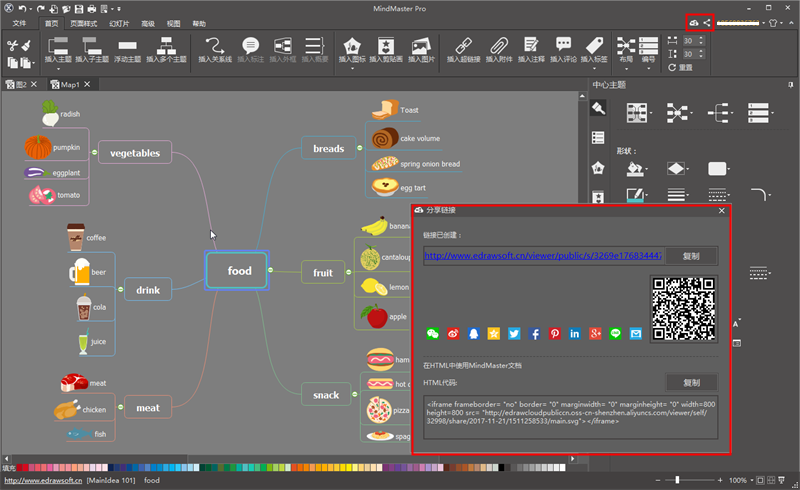Click Insert Multiple Topics (插入多个主题) icon
This screenshot has width=800, height=490.
coord(166,46)
